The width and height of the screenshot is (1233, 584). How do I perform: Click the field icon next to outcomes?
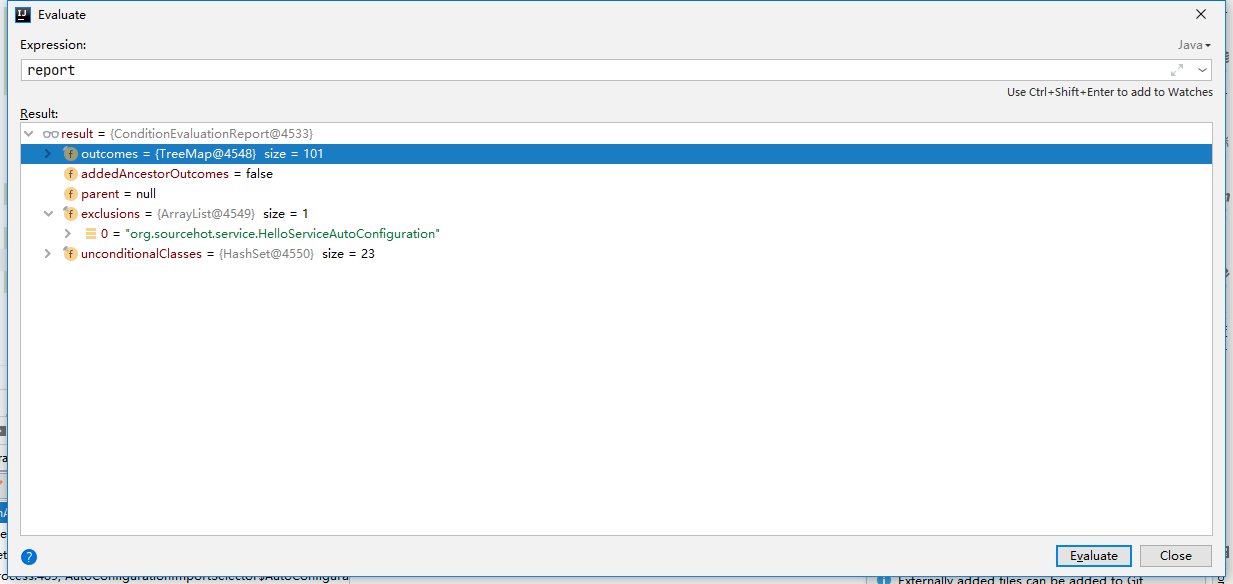[x=70, y=154]
